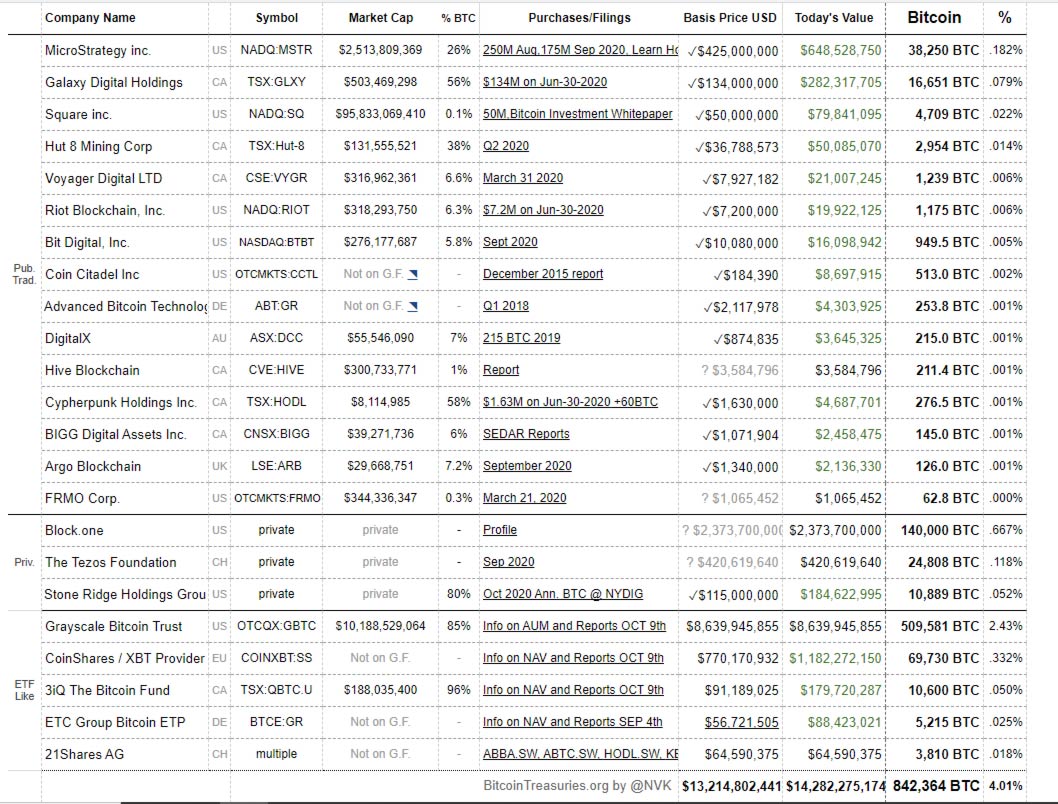Click the % BTC column header
Viewport: 1058px width, 804px height.
(458, 18)
